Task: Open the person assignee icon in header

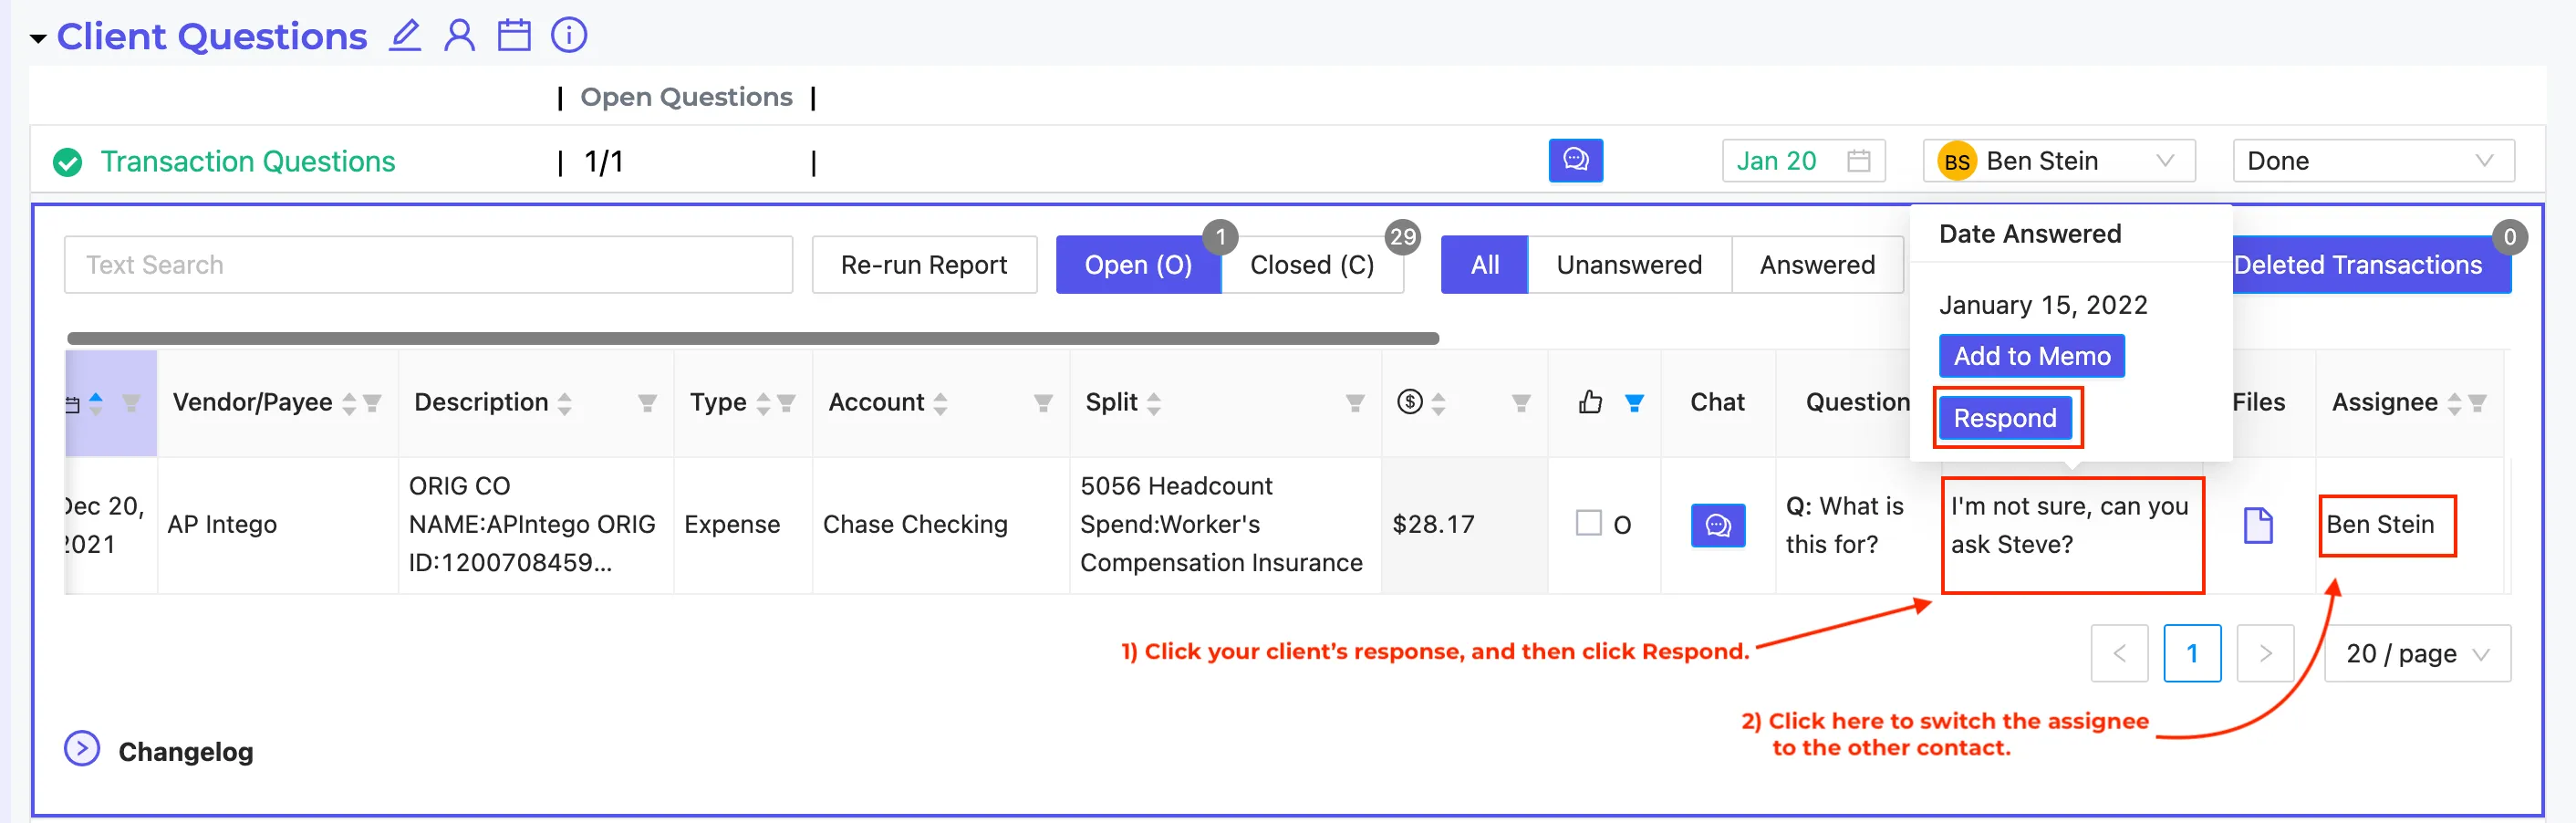Action: (x=460, y=36)
